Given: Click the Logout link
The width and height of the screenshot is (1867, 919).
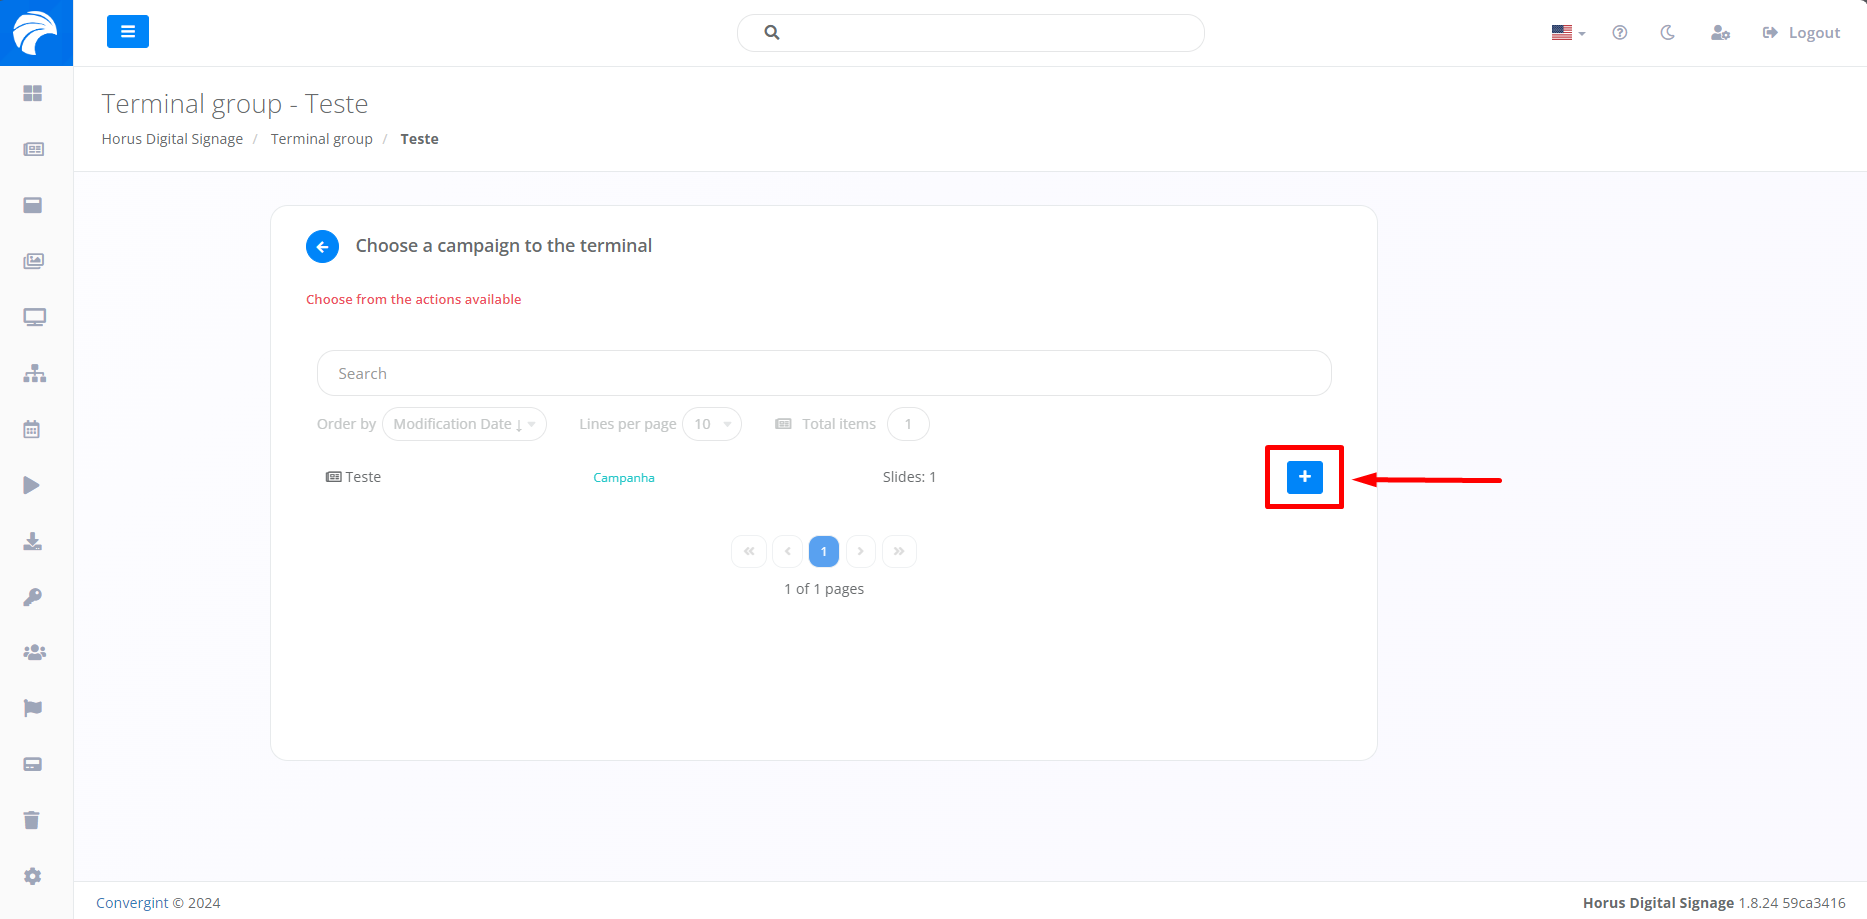Looking at the screenshot, I should click(x=1801, y=33).
